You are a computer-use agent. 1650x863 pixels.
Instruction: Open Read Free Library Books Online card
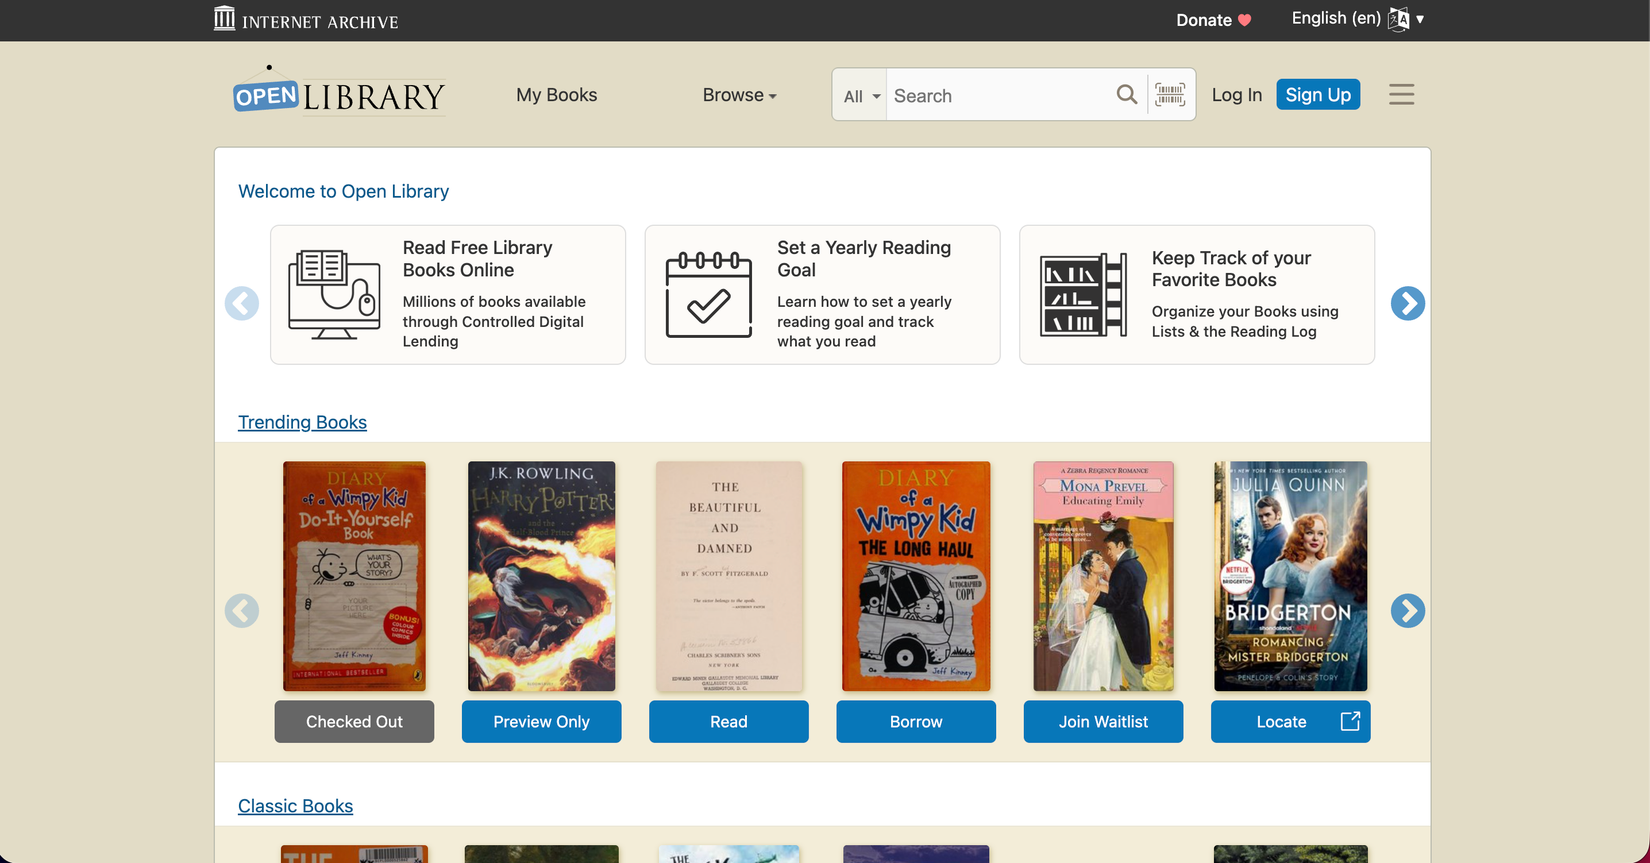pyautogui.click(x=448, y=294)
